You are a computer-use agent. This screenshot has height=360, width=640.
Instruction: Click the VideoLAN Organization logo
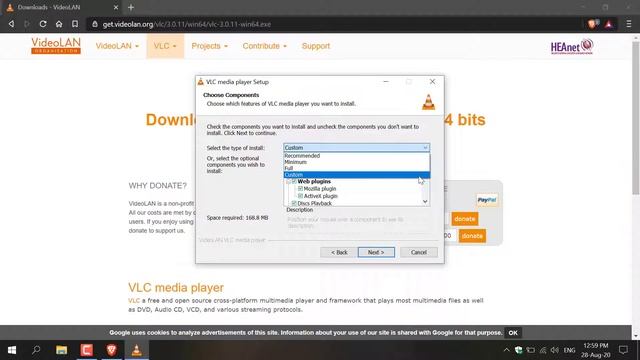[x=56, y=46]
